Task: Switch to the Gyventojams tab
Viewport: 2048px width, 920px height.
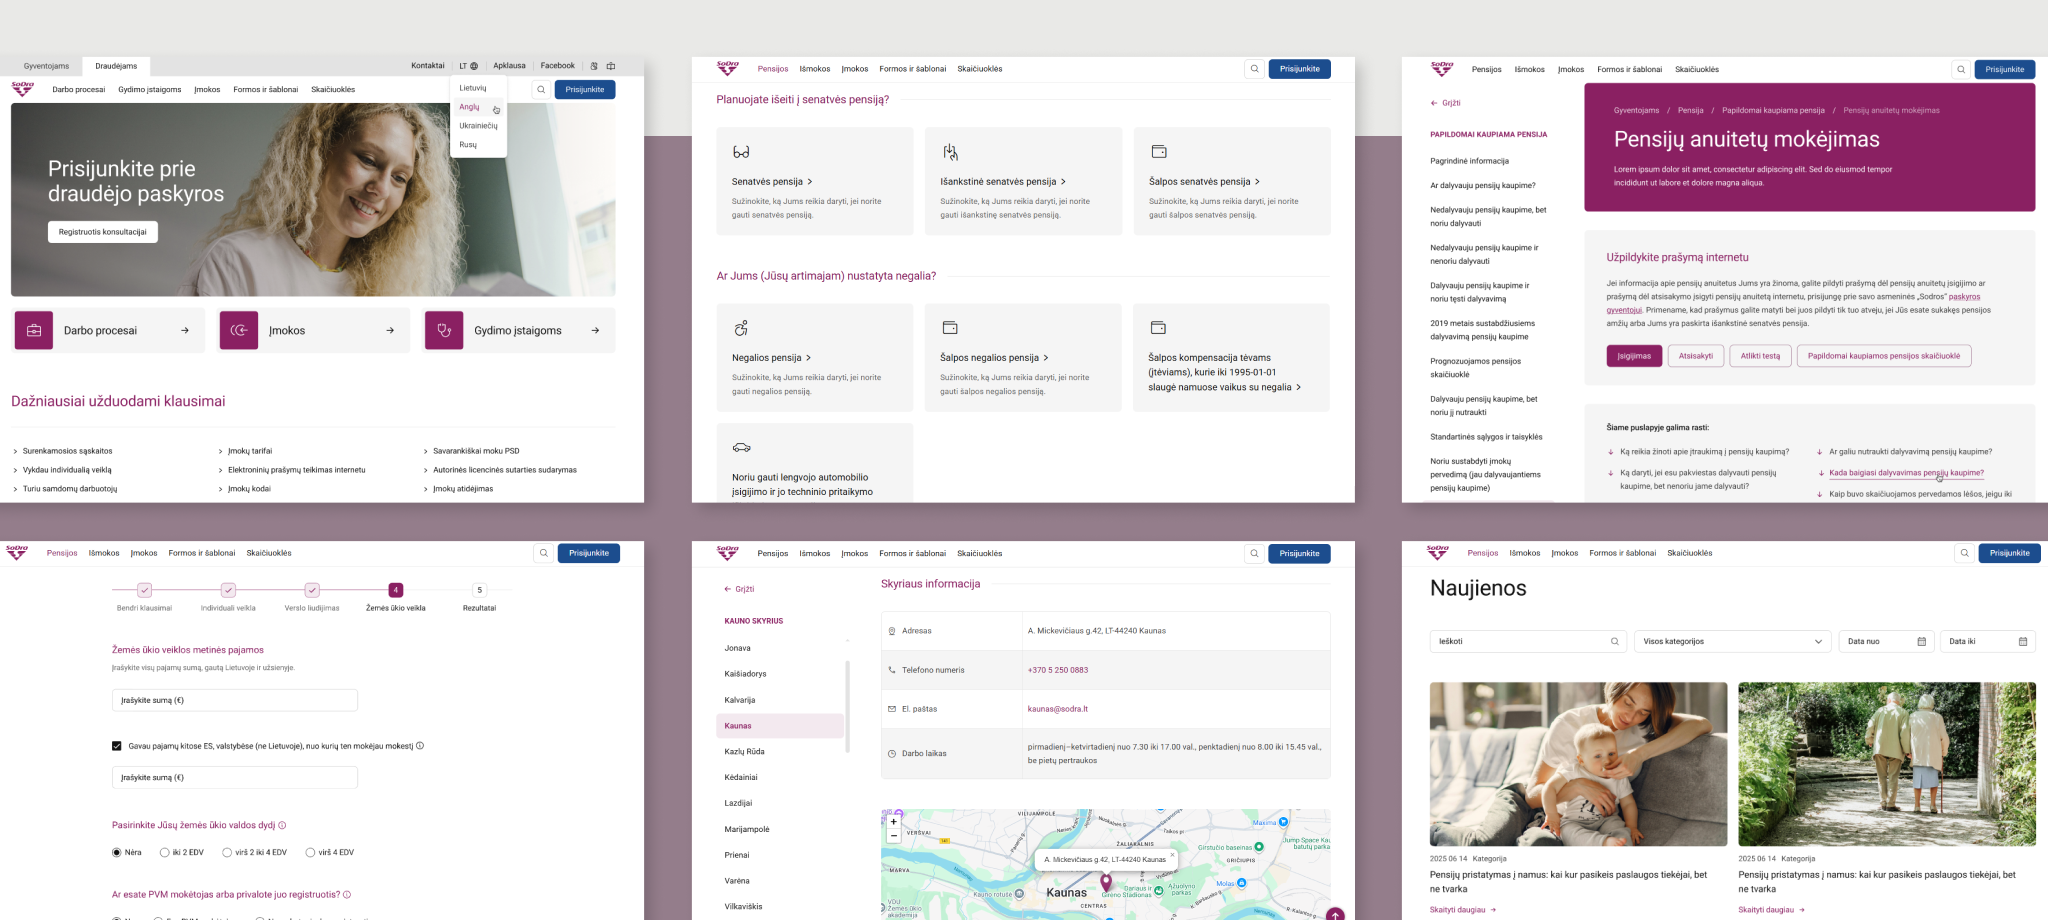Action: point(46,66)
